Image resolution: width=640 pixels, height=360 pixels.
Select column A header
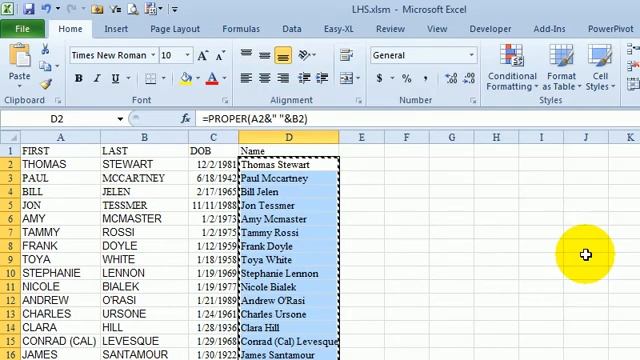pyautogui.click(x=60, y=137)
